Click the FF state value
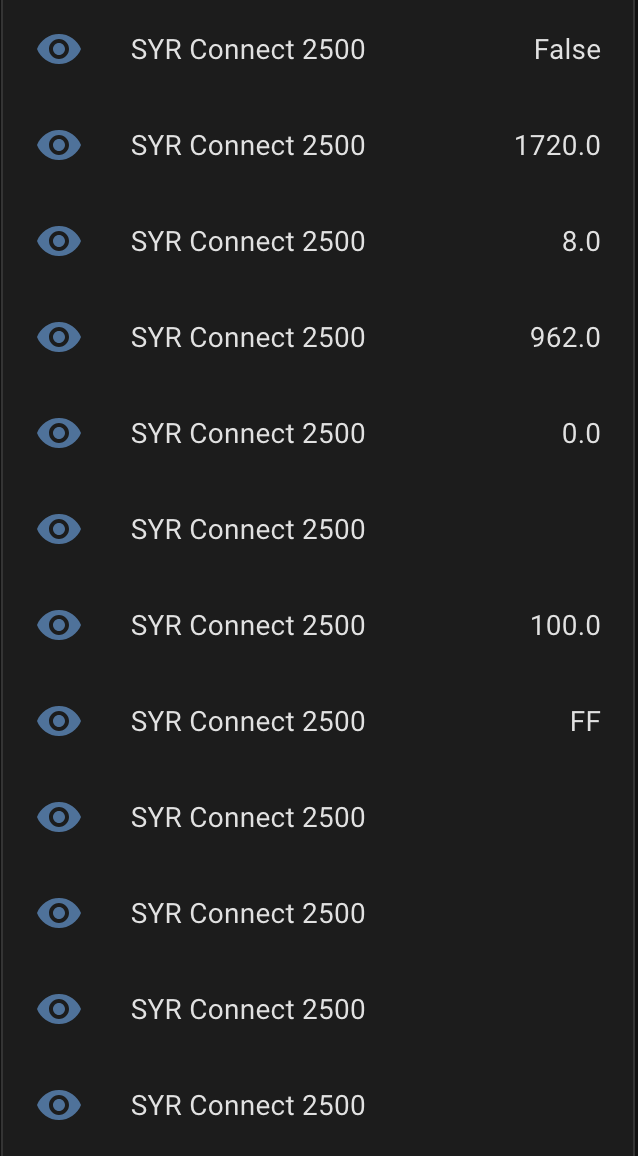Viewport: 638px width, 1156px height. (585, 721)
